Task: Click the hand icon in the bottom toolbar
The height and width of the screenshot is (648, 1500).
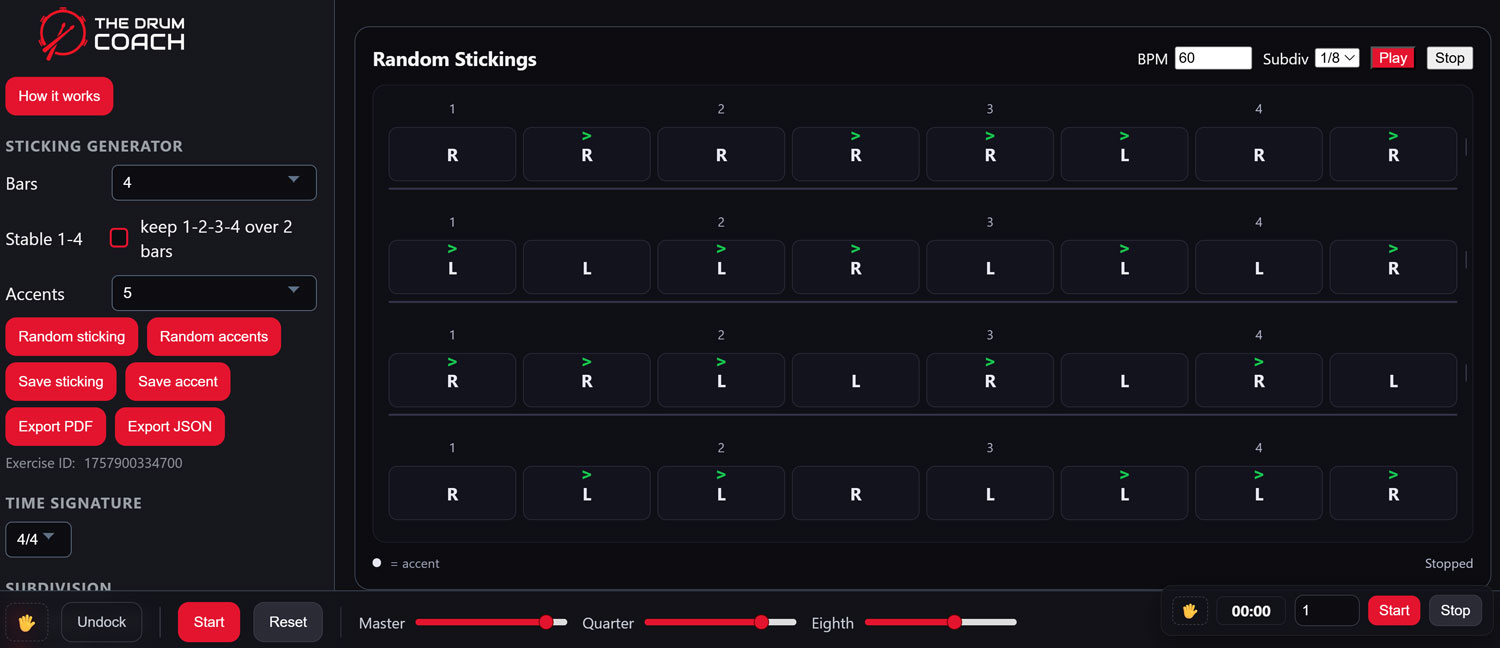Action: pos(27,622)
